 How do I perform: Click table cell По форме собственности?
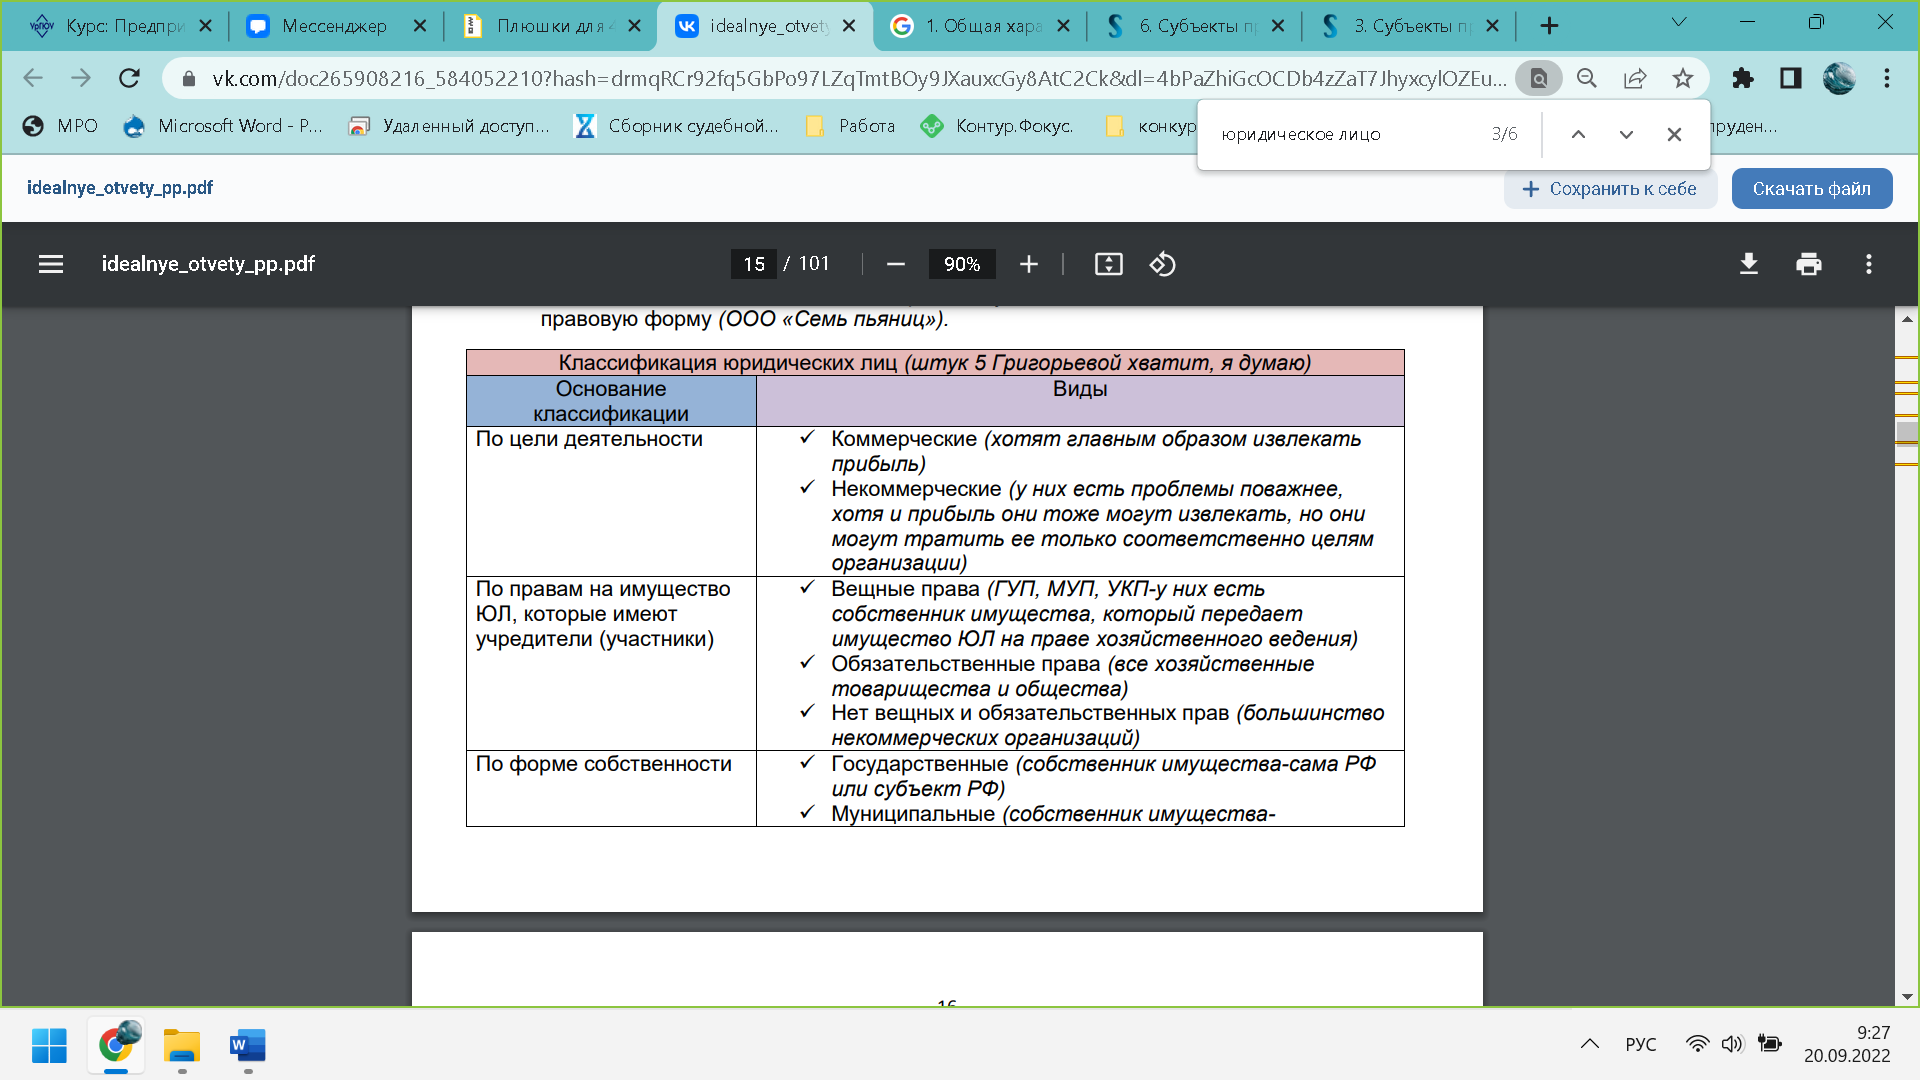[611, 788]
